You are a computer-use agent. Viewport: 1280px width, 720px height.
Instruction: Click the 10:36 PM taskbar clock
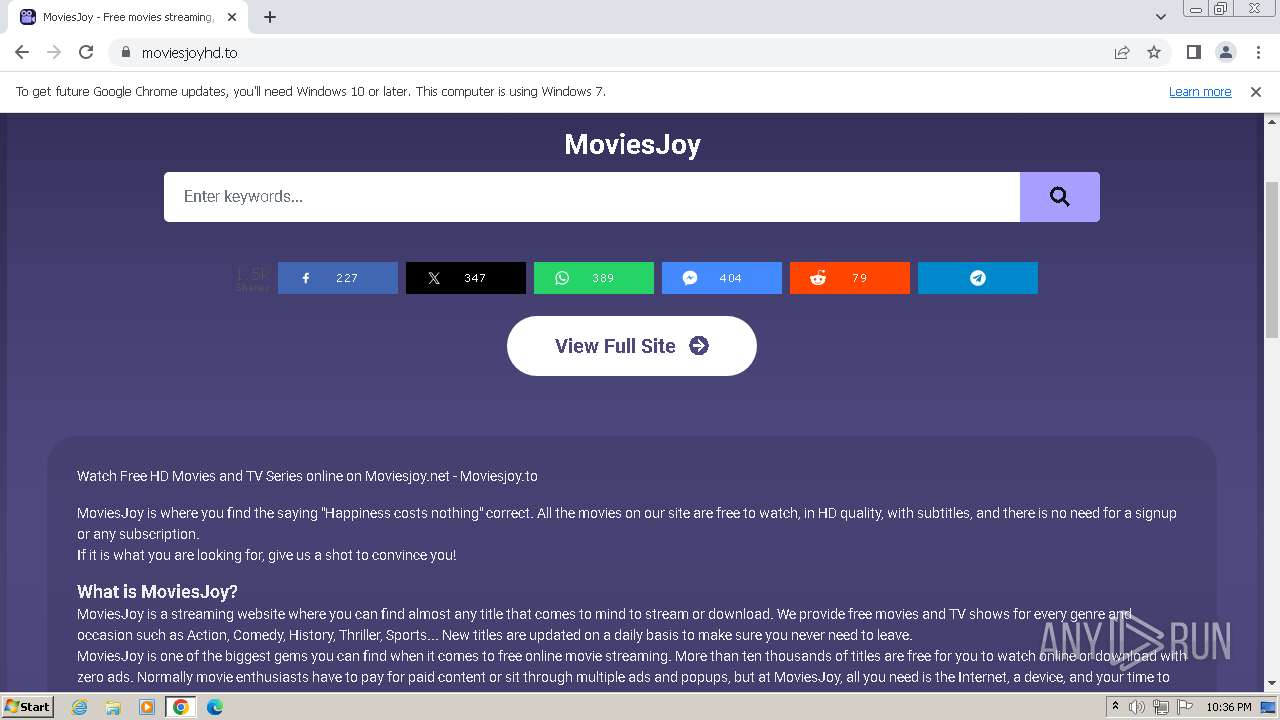tap(1229, 707)
